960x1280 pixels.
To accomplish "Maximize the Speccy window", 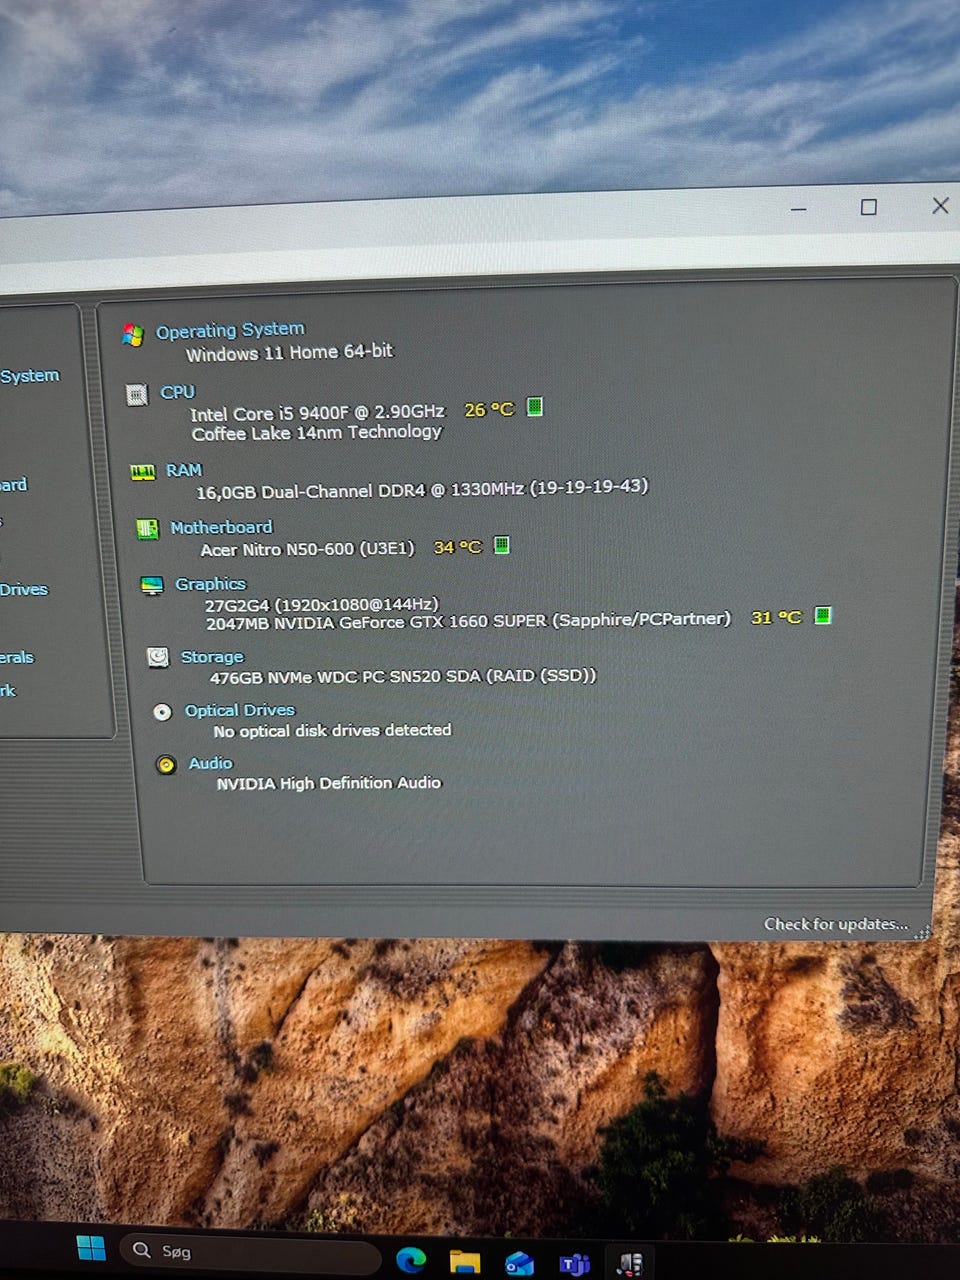I will pyautogui.click(x=868, y=207).
